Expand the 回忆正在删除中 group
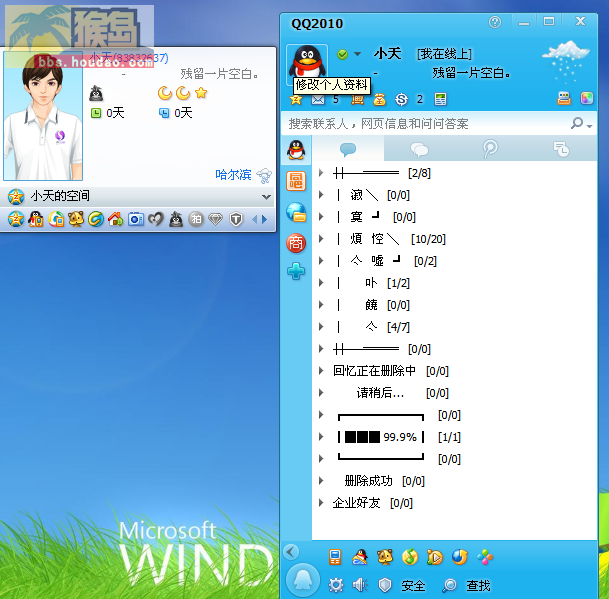The height and width of the screenshot is (599, 609). click(x=321, y=371)
